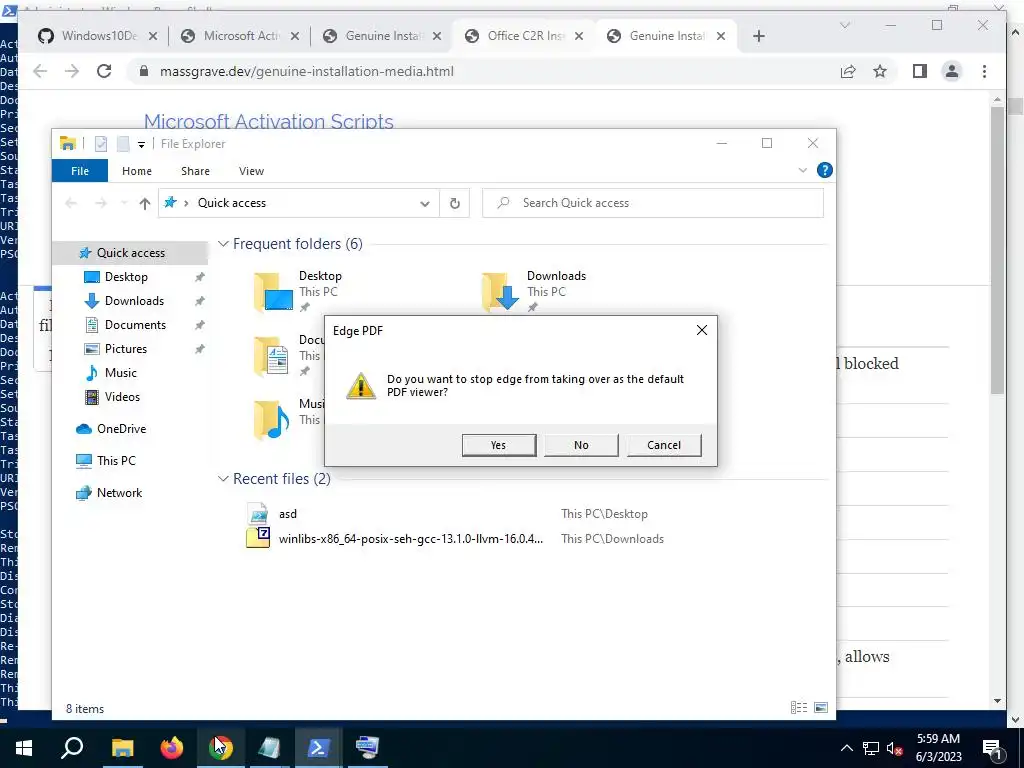
Task: Click File Explorer's Forward arrow
Action: (x=101, y=203)
